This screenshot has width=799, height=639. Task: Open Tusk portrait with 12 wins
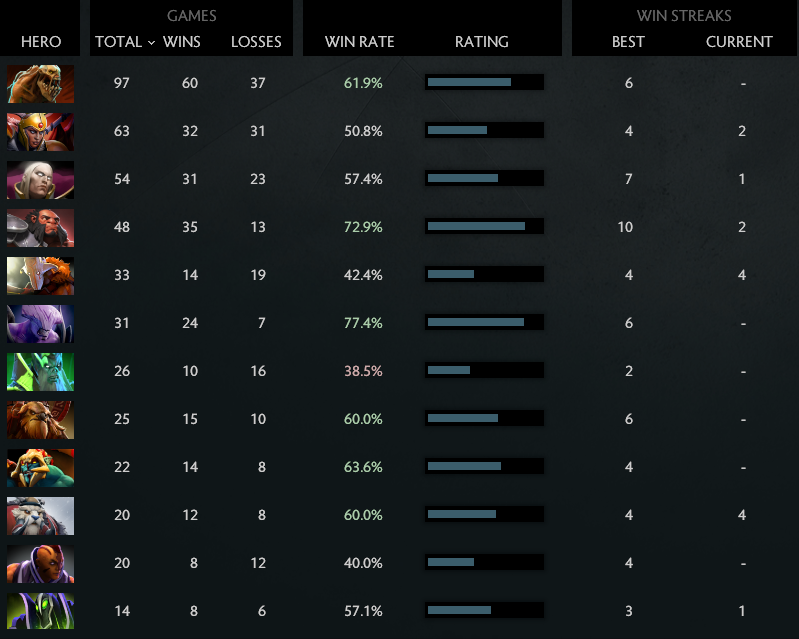click(40, 516)
